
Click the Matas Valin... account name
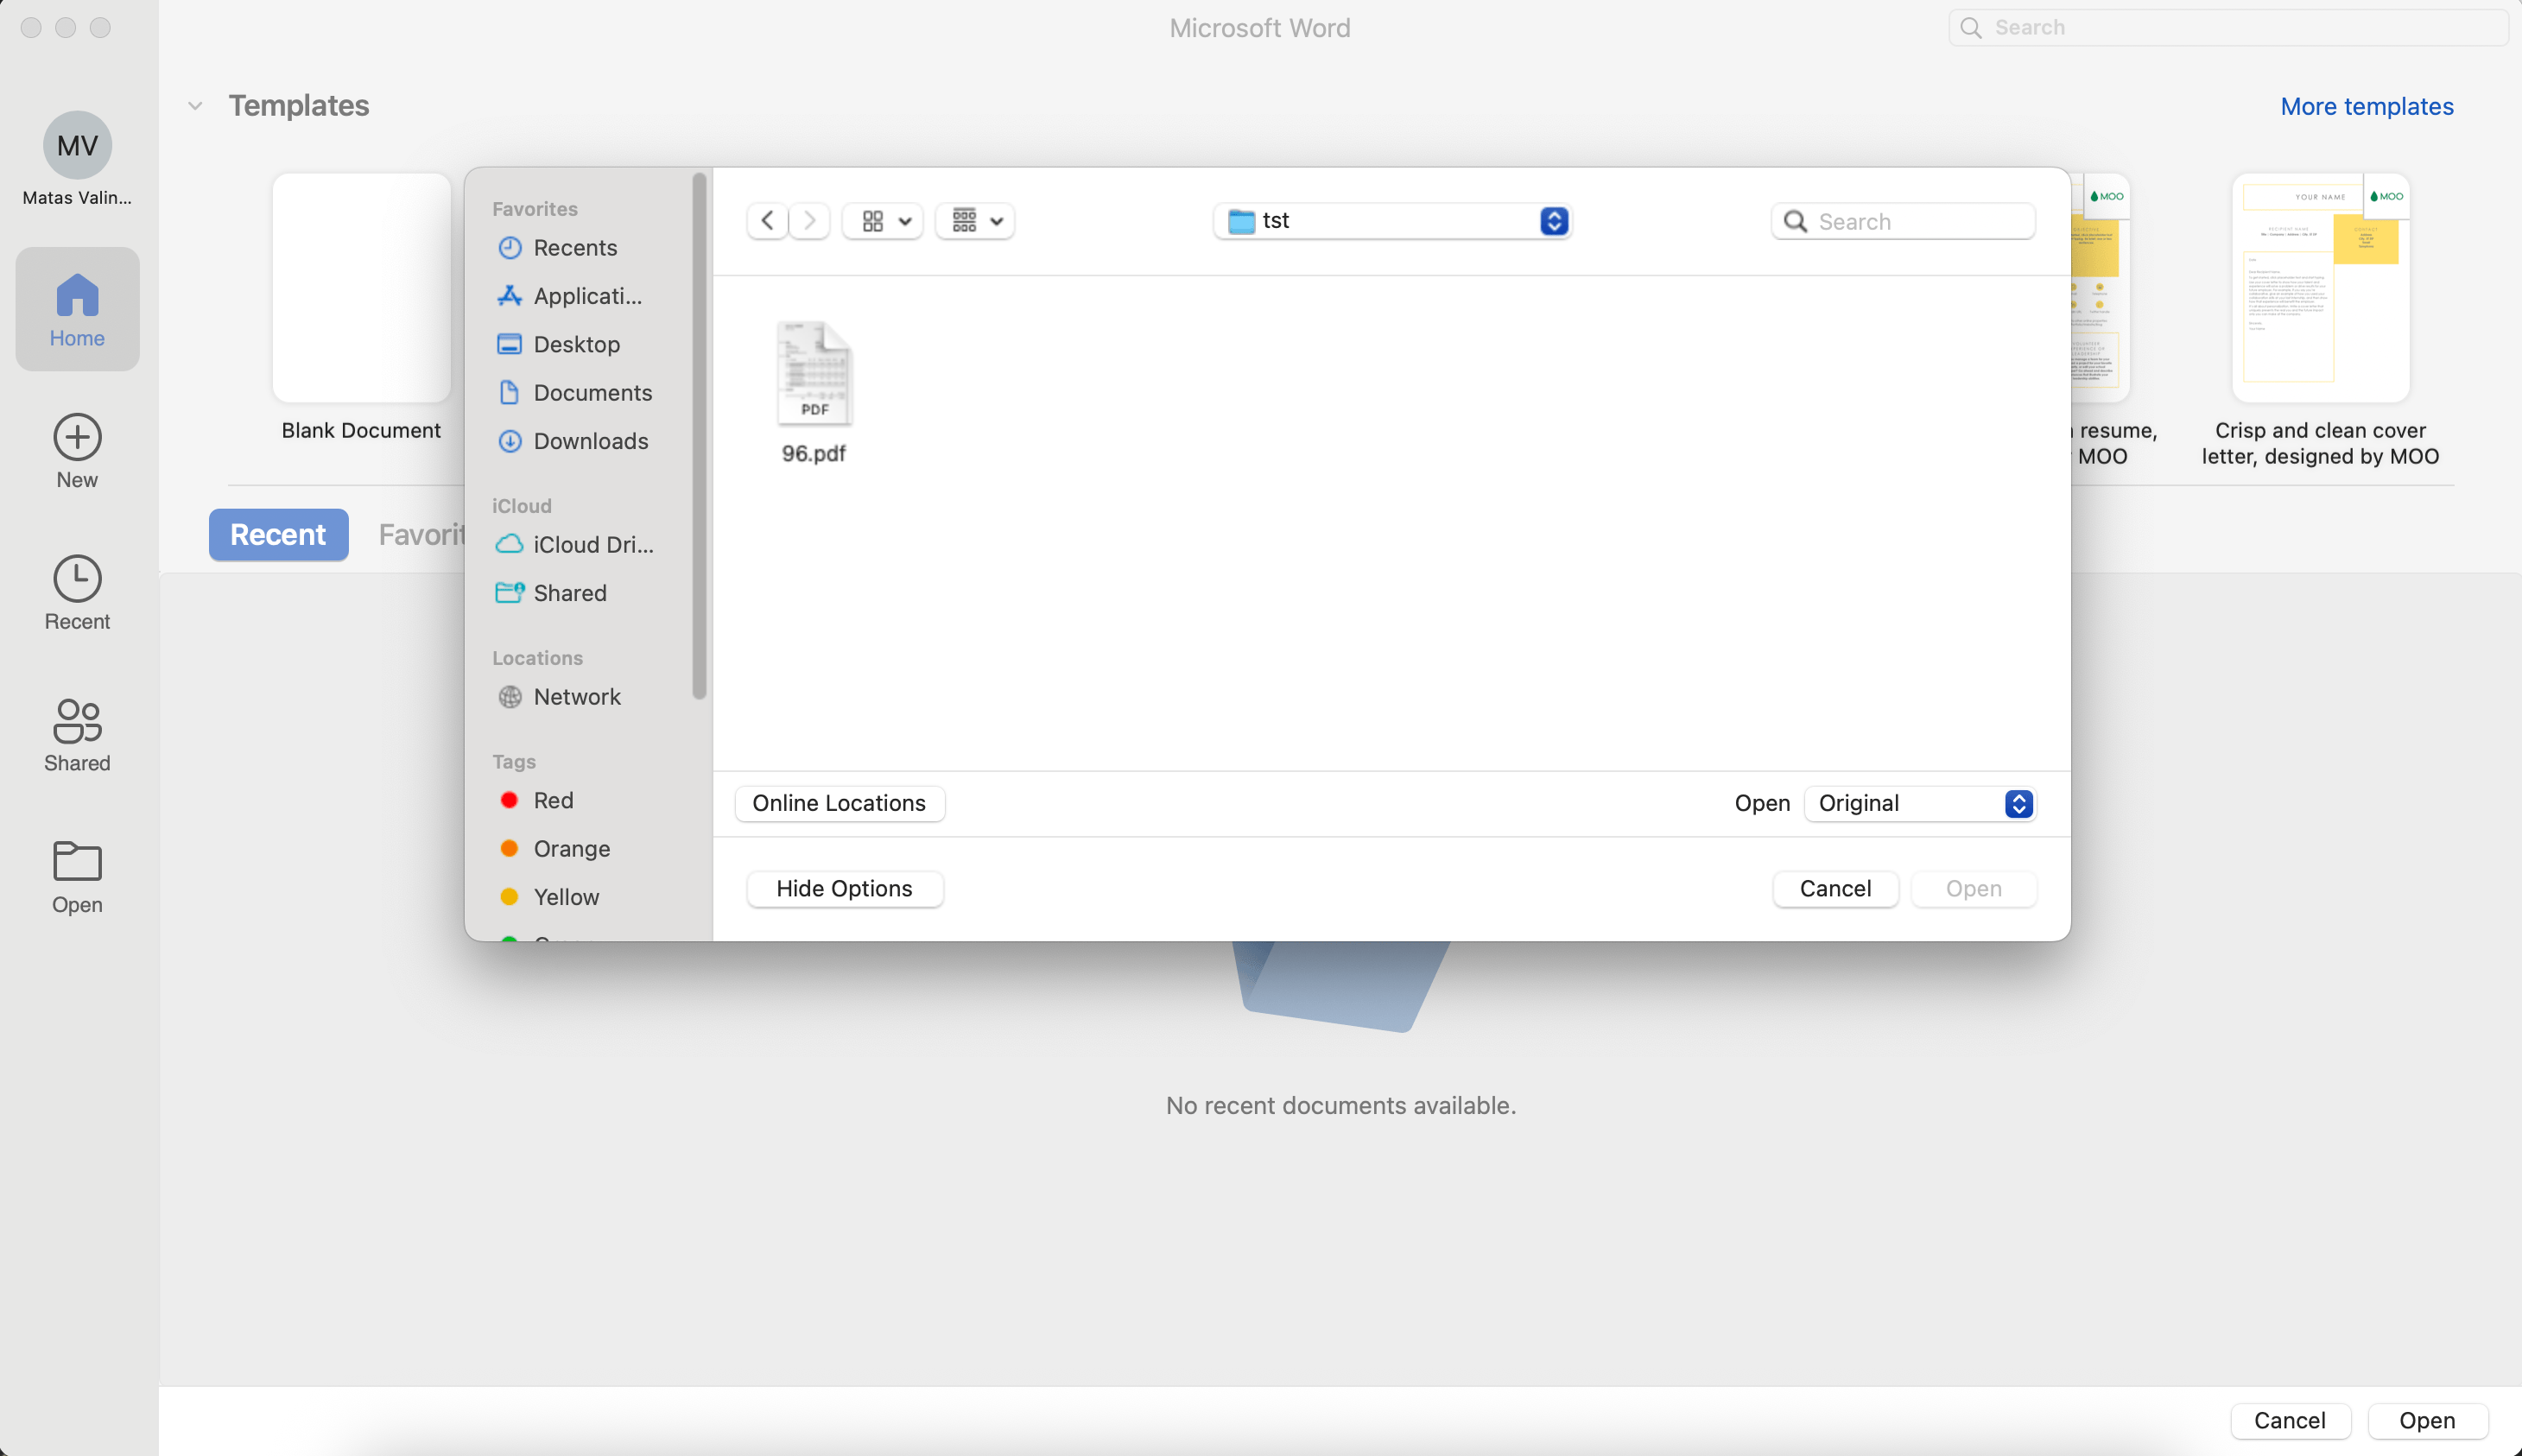77,198
